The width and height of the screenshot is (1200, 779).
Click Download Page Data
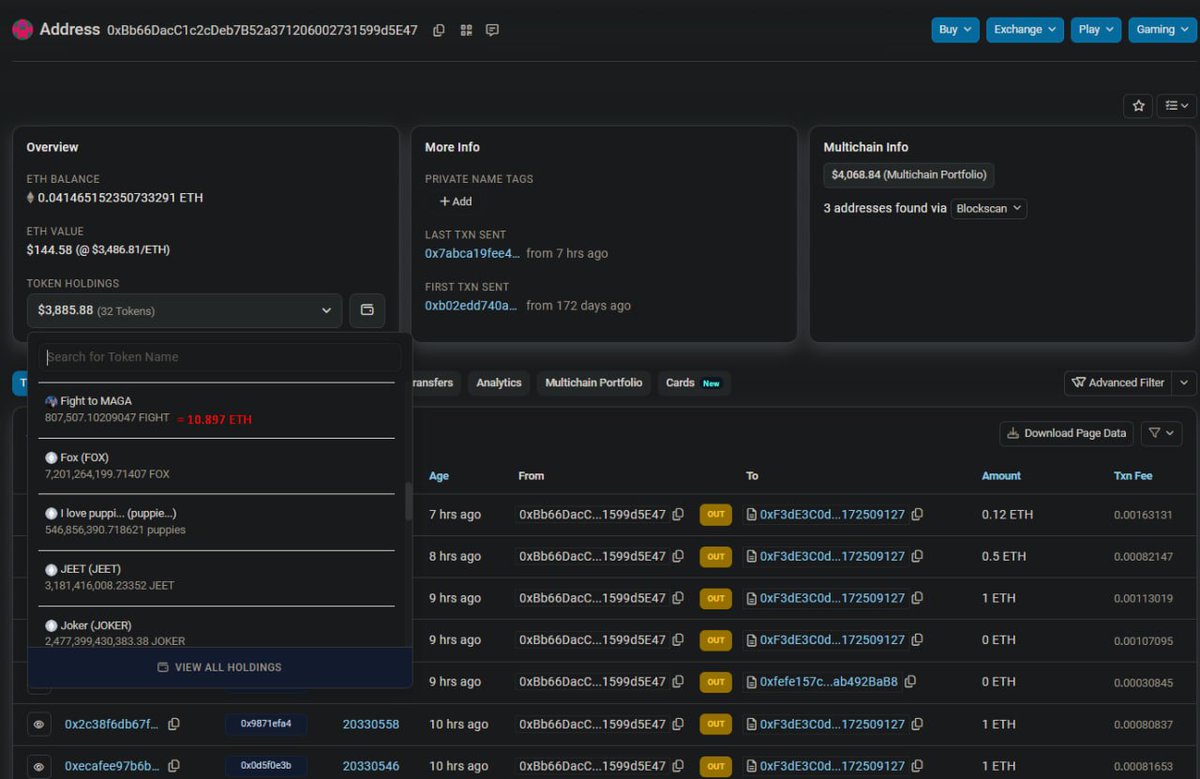pyautogui.click(x=1066, y=433)
